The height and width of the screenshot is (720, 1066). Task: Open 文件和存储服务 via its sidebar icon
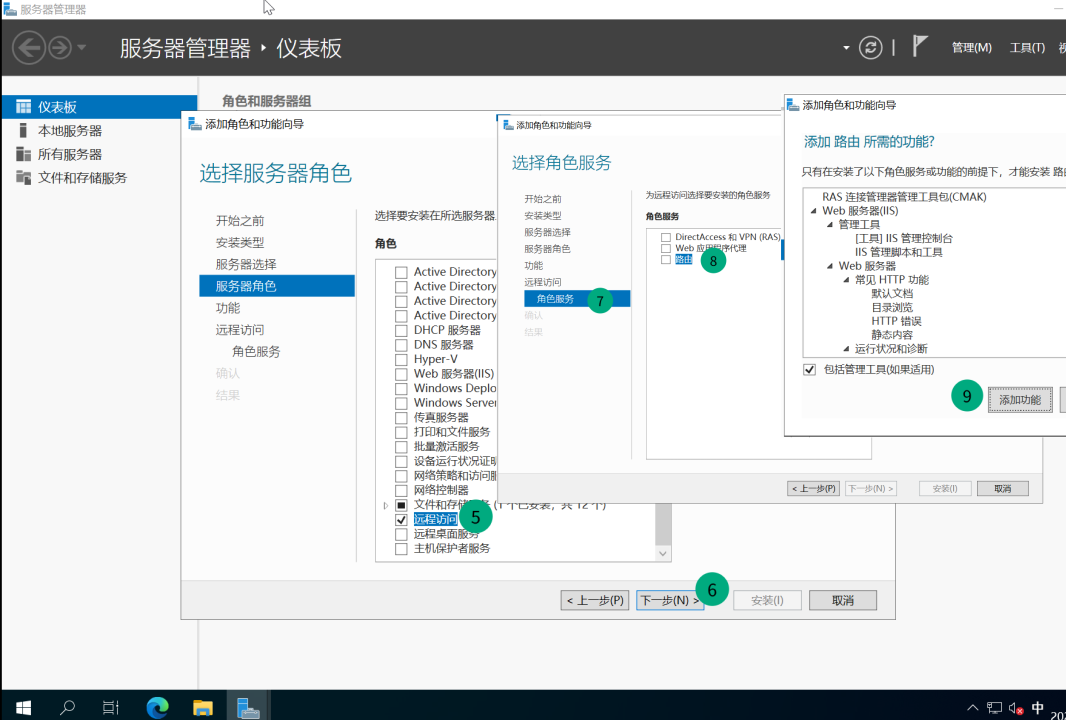coord(23,178)
